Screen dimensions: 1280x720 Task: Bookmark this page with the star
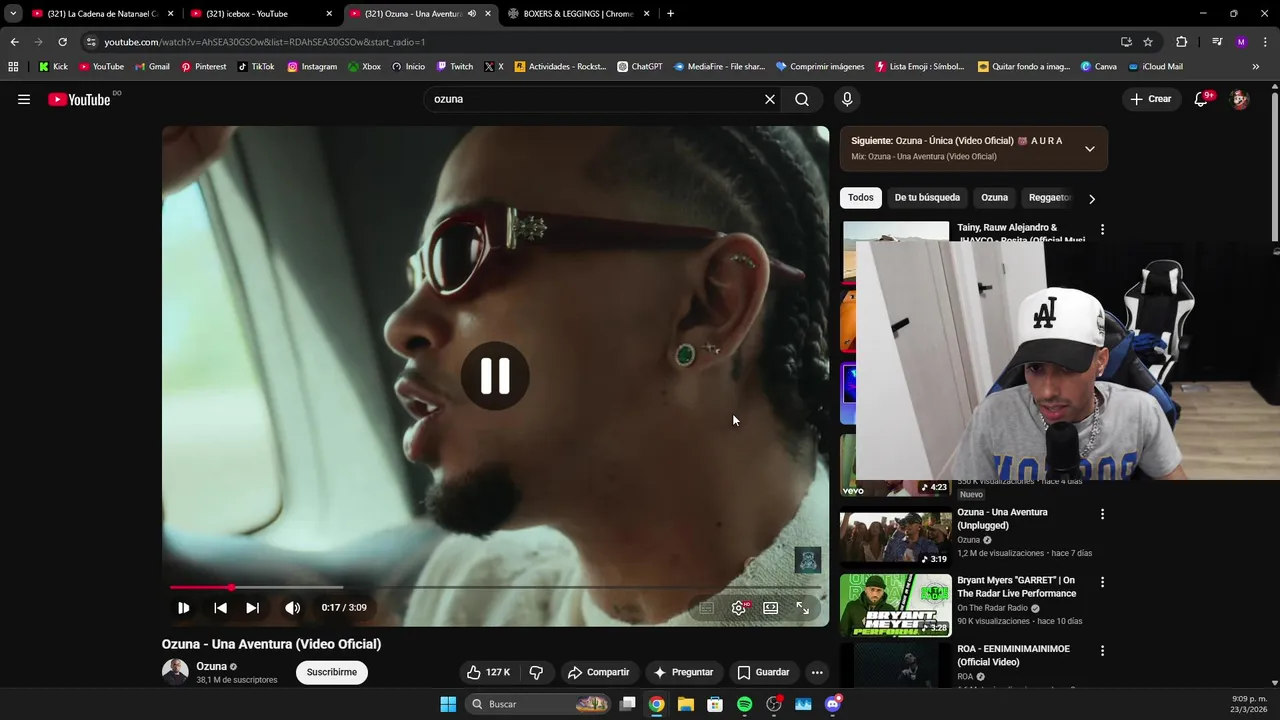click(x=1148, y=42)
